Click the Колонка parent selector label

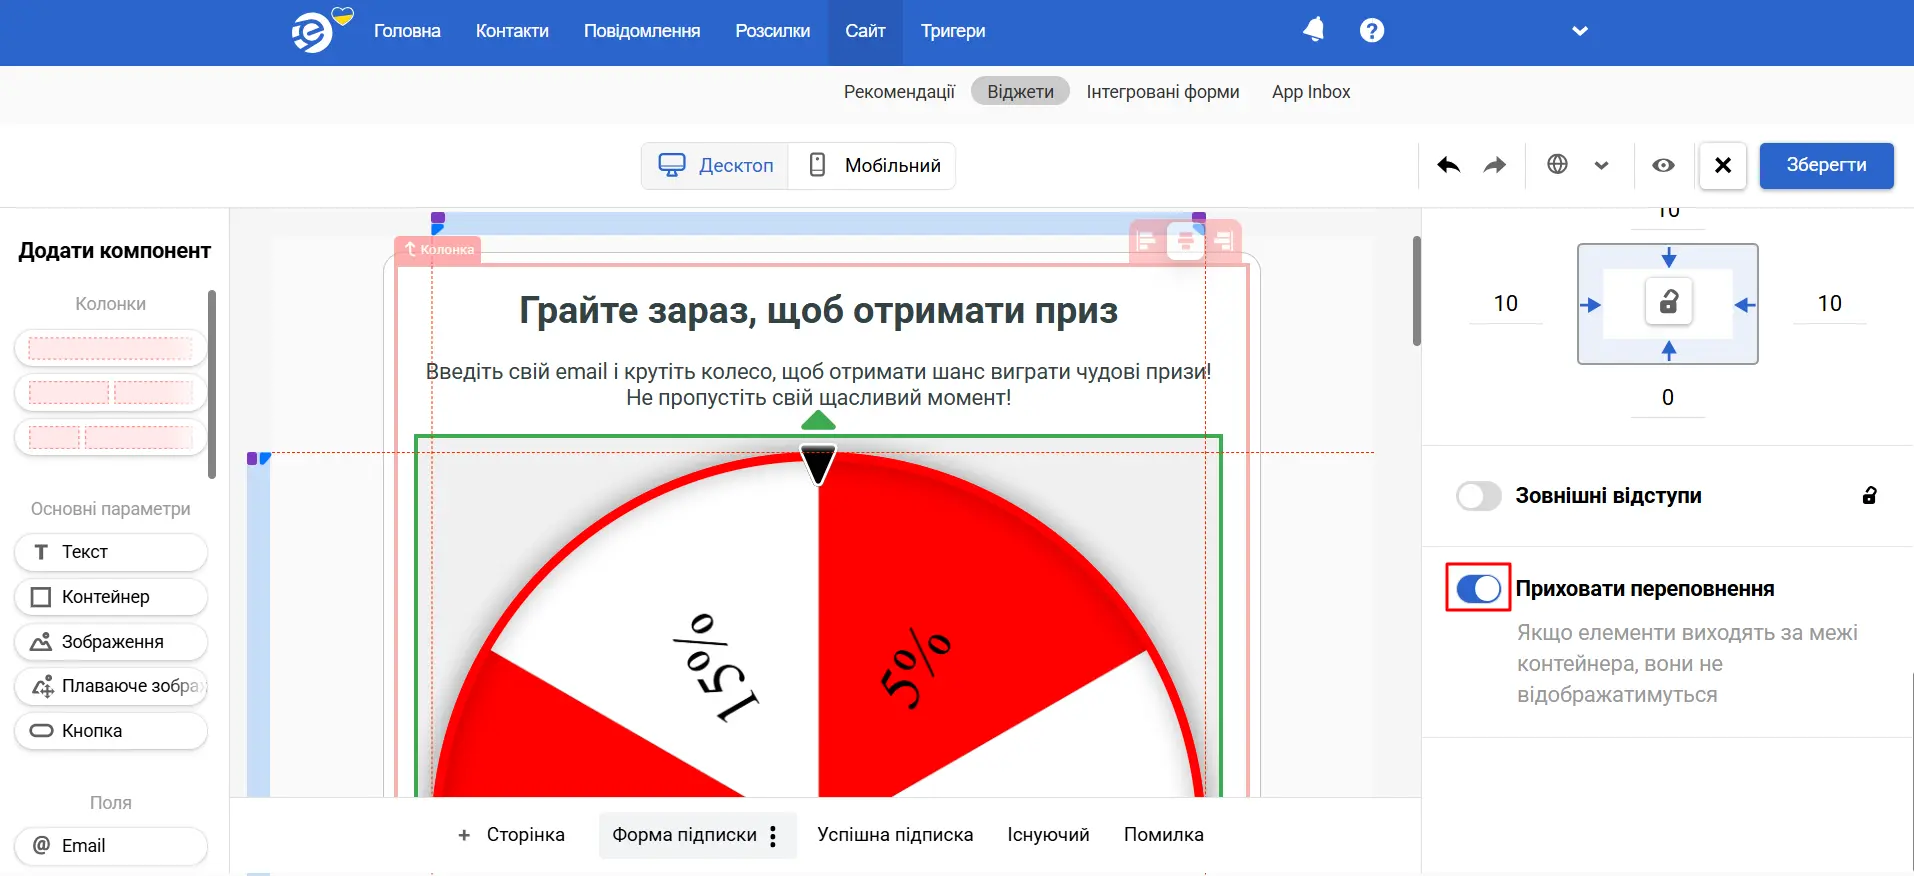(438, 249)
